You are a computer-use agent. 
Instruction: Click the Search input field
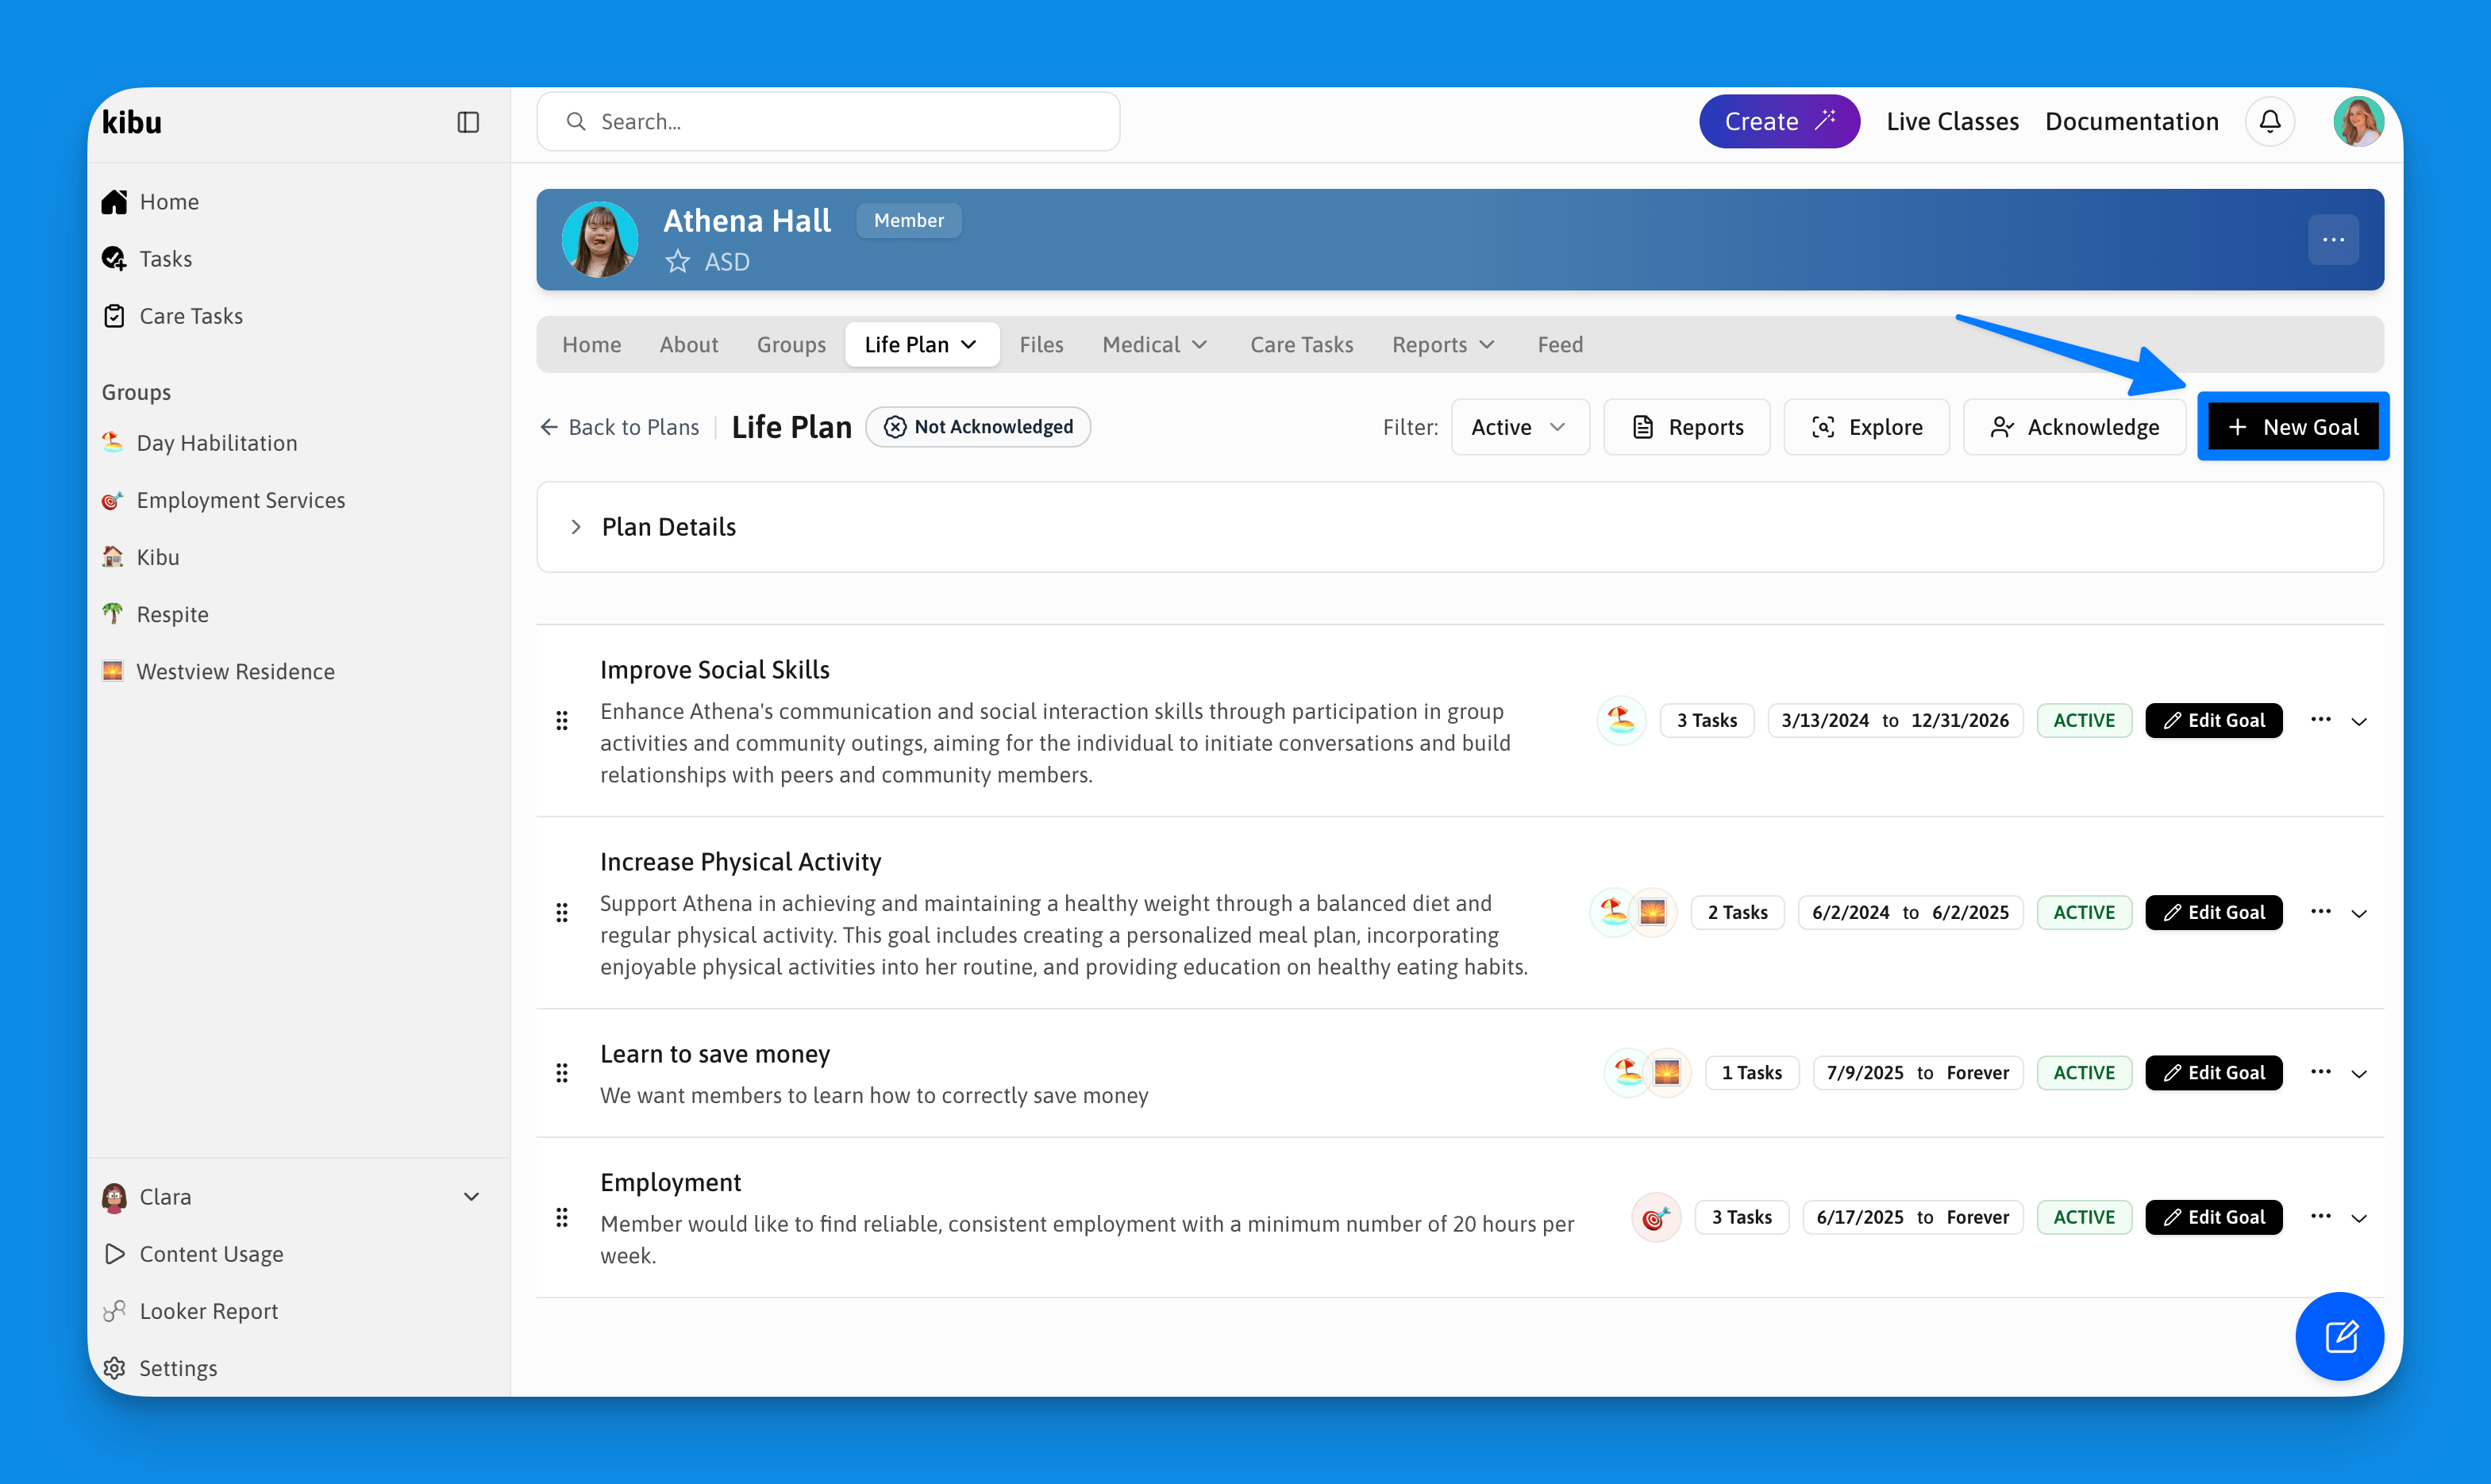828,122
